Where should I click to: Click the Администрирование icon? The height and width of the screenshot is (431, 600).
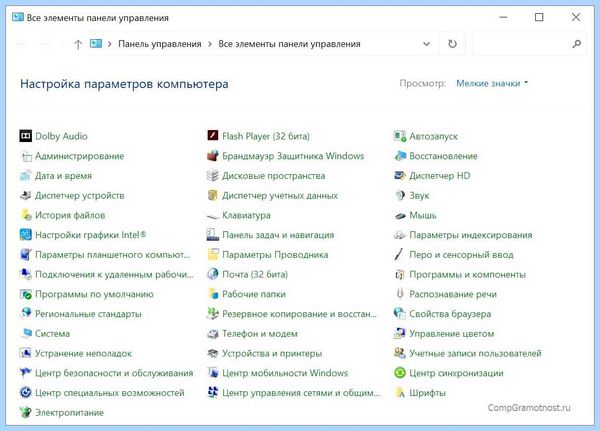[x=26, y=156]
